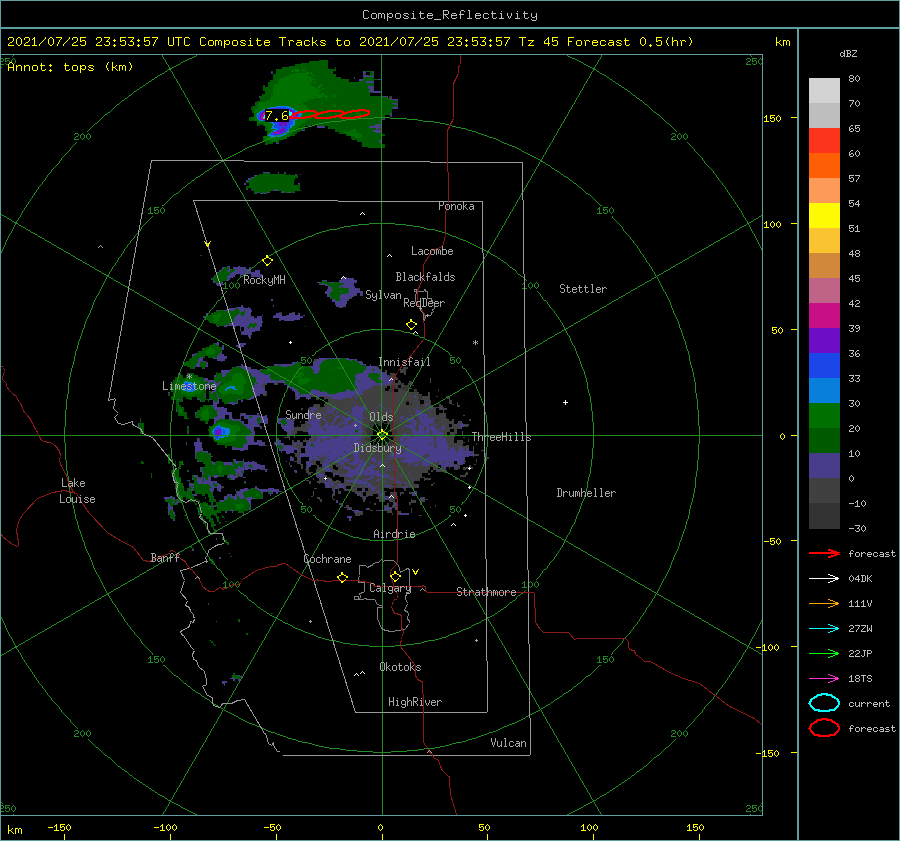
Task: Click the yellow diamond marker below RedDeer
Action: 412,325
